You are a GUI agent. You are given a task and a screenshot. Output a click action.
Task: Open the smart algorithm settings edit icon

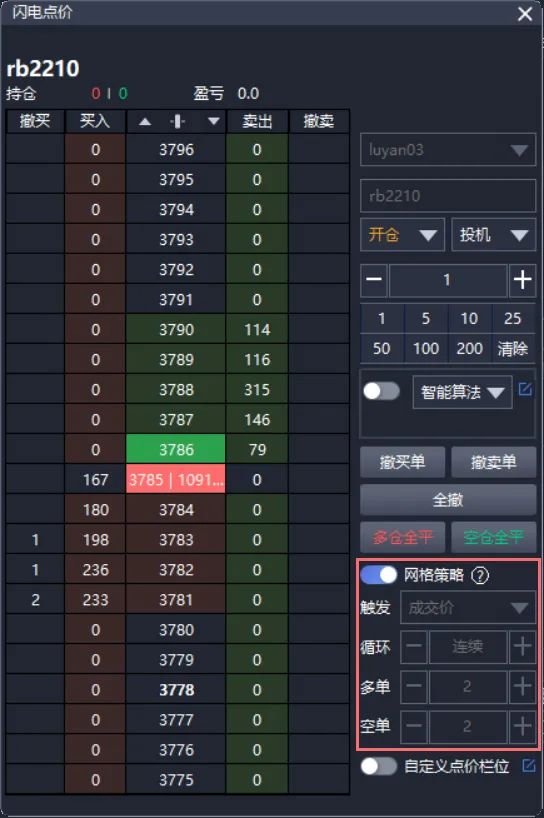(525, 389)
